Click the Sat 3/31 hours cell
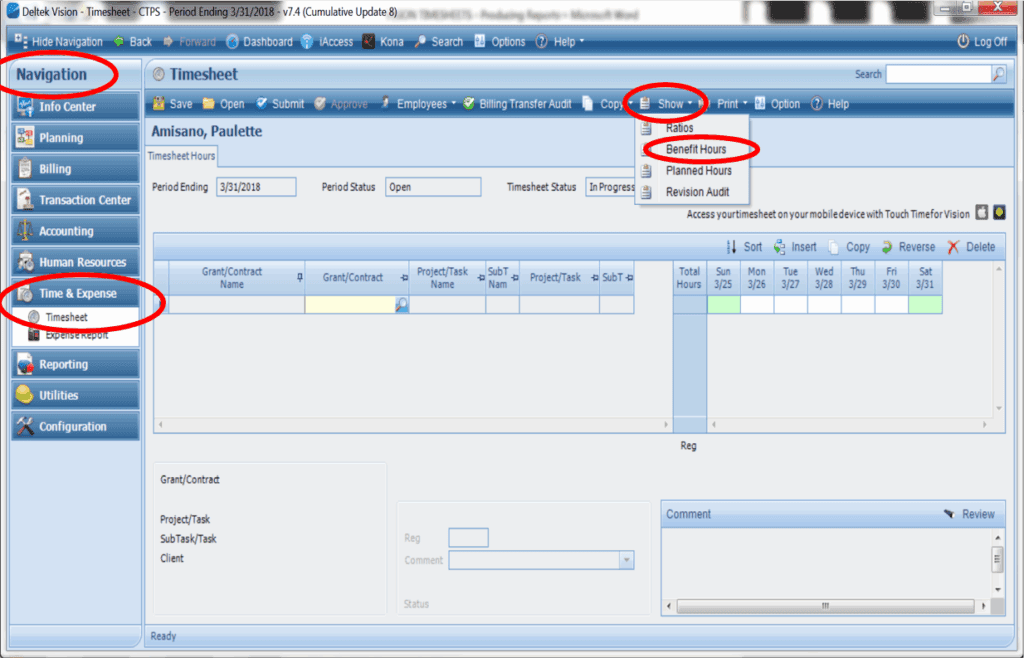Viewport: 1024px width, 658px height. click(925, 304)
